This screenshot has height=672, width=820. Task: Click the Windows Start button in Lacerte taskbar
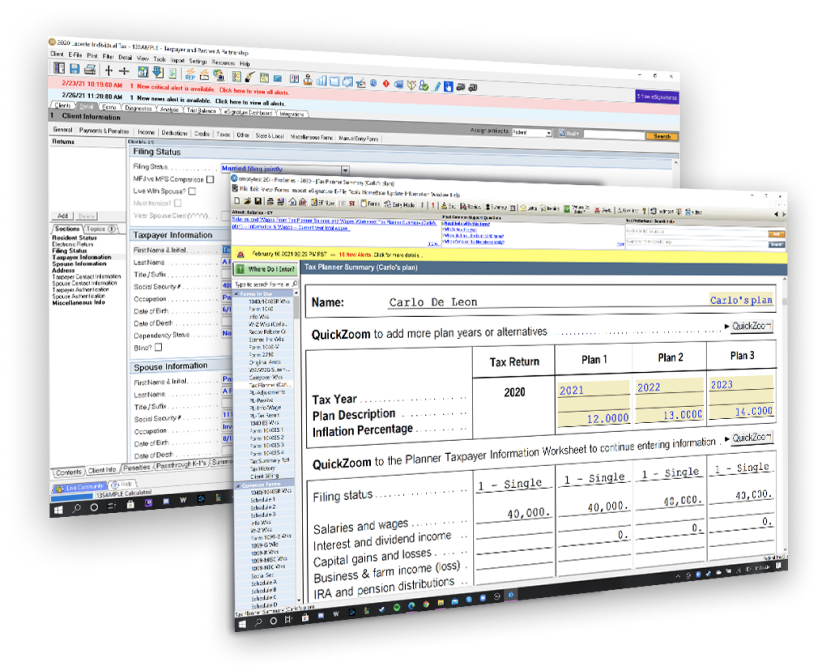click(58, 510)
